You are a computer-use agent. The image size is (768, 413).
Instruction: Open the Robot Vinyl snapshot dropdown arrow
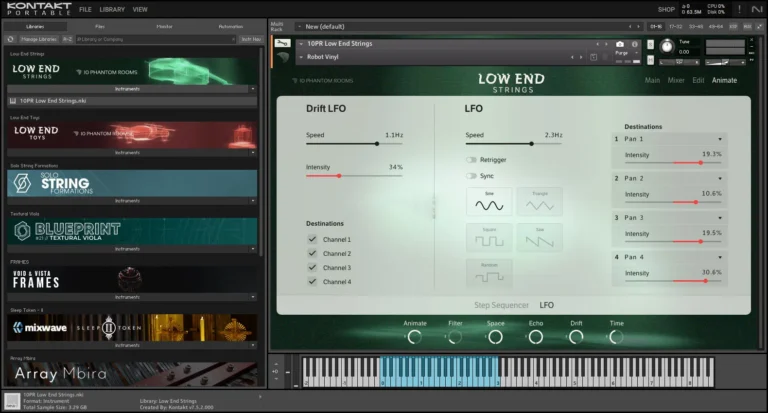(x=301, y=57)
